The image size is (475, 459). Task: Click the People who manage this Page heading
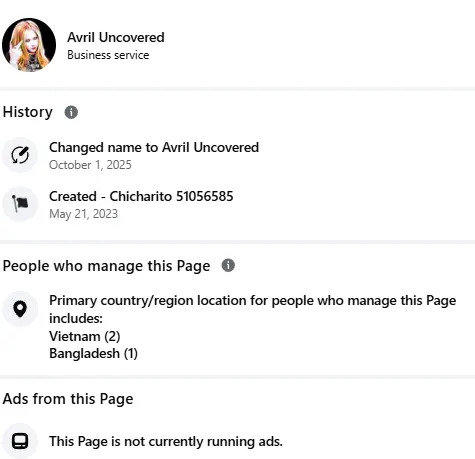coord(106,266)
